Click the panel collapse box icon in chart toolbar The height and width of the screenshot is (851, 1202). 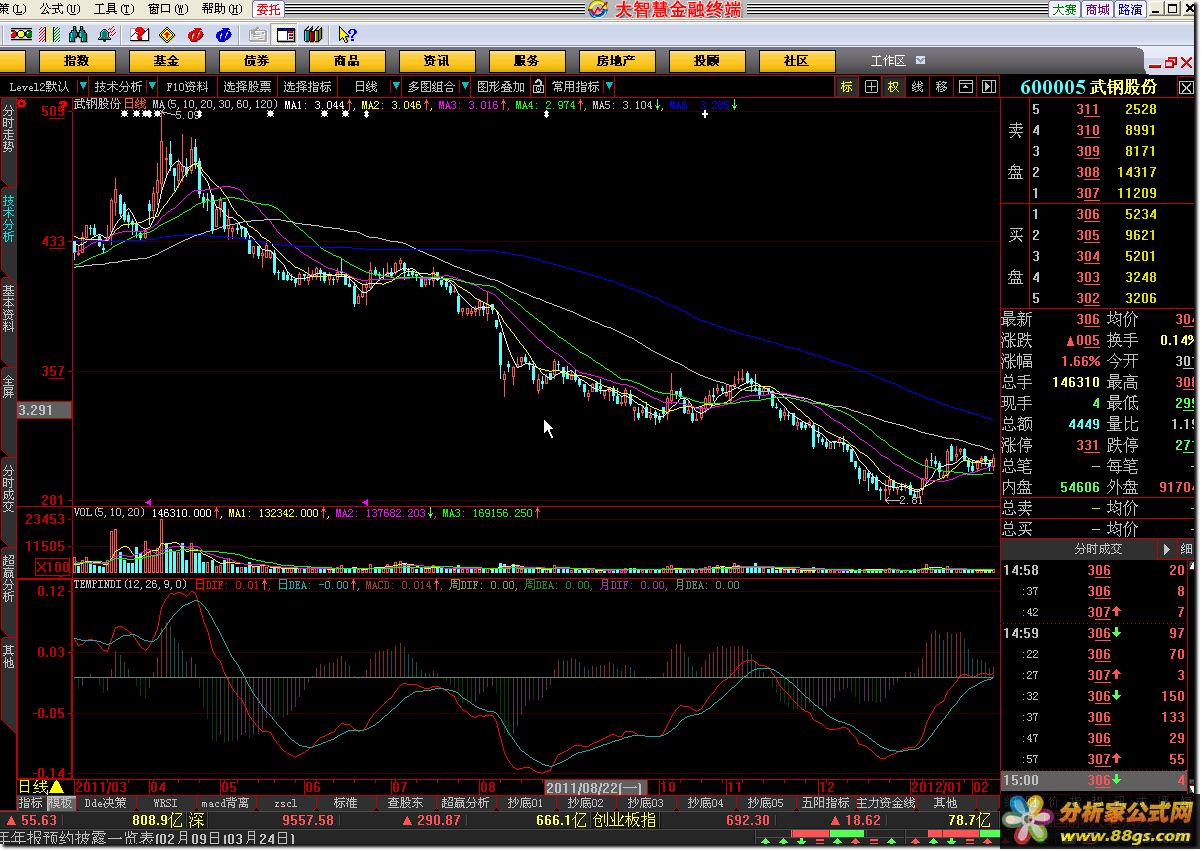coord(966,87)
